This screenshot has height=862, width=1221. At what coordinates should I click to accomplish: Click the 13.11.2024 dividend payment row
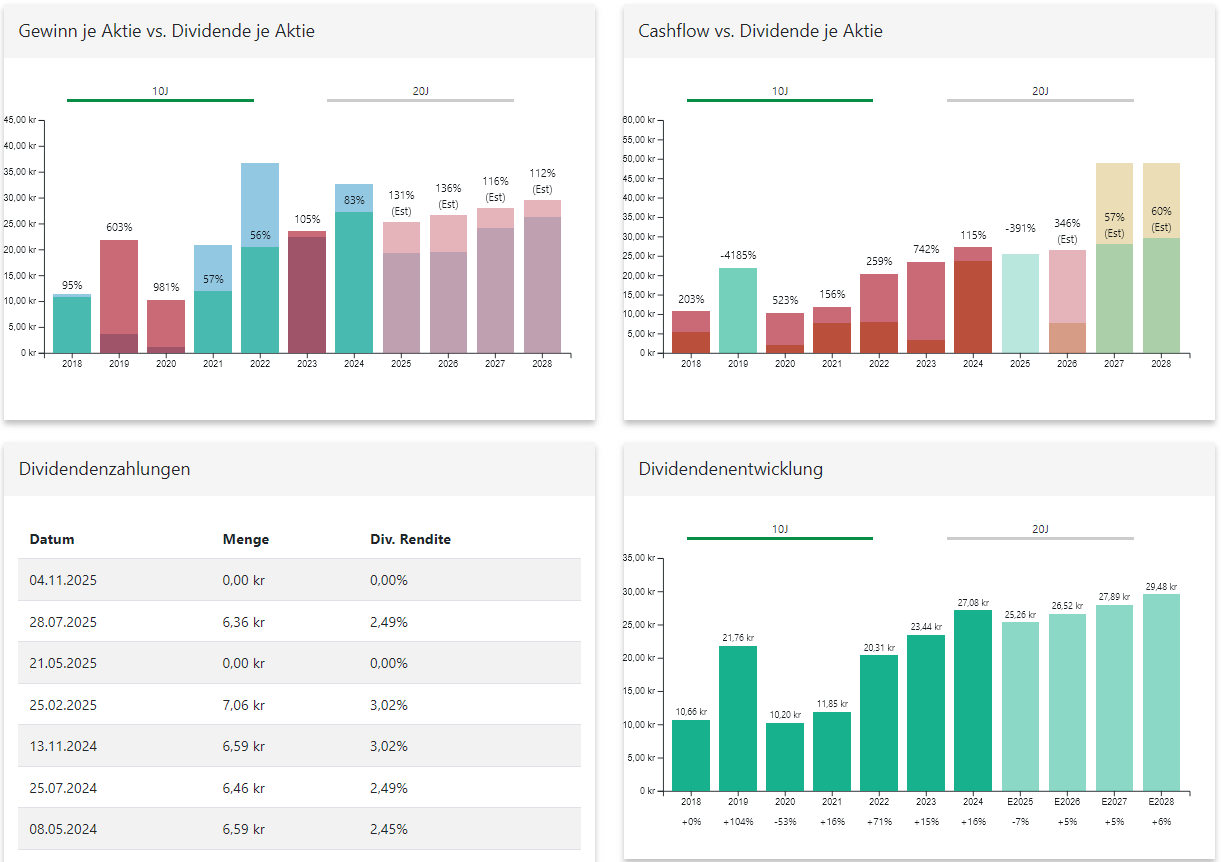[299, 746]
